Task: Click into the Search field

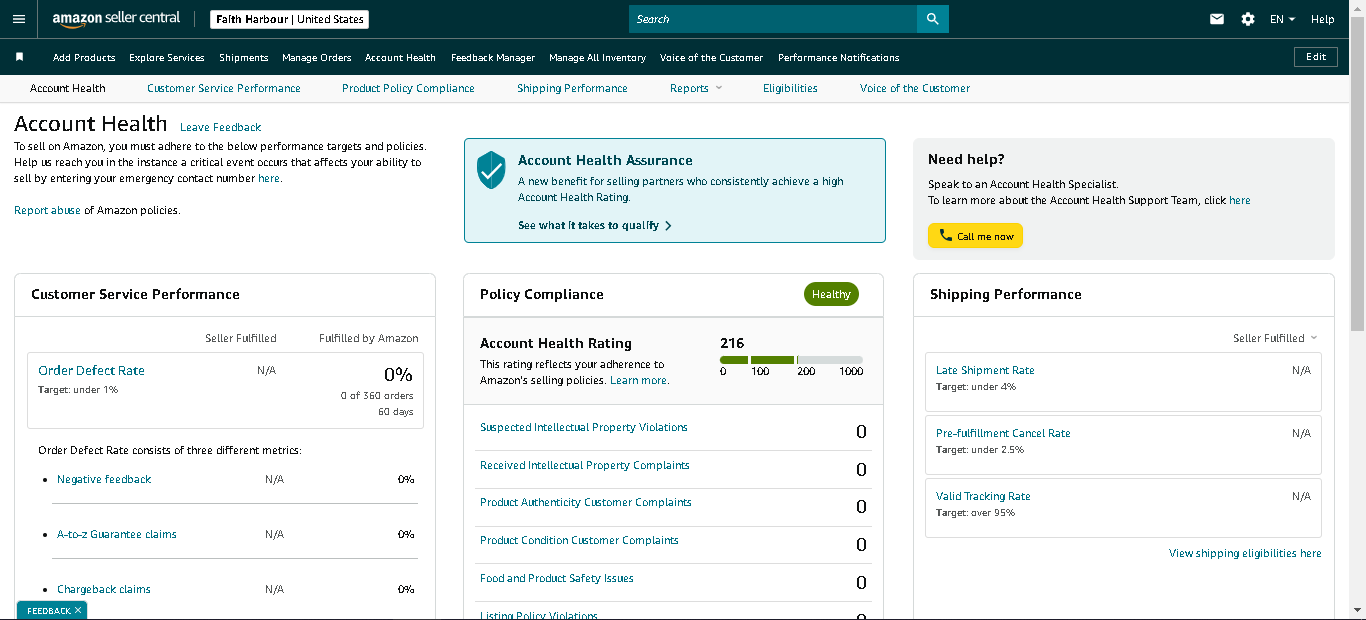Action: pyautogui.click(x=773, y=19)
